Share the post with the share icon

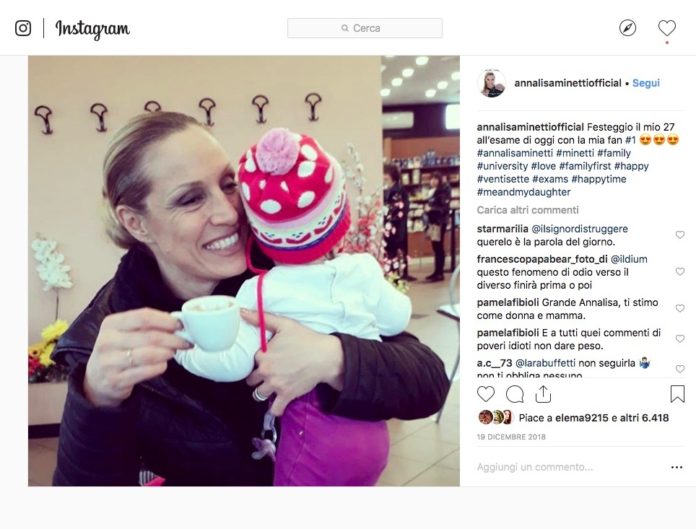click(x=543, y=394)
